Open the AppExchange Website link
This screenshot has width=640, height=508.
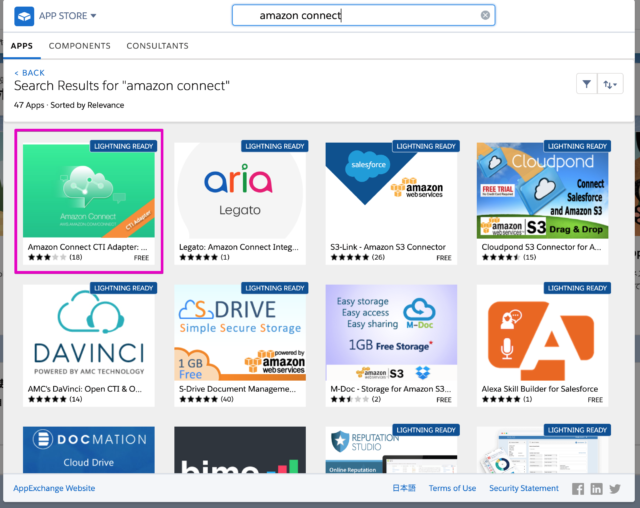point(54,488)
